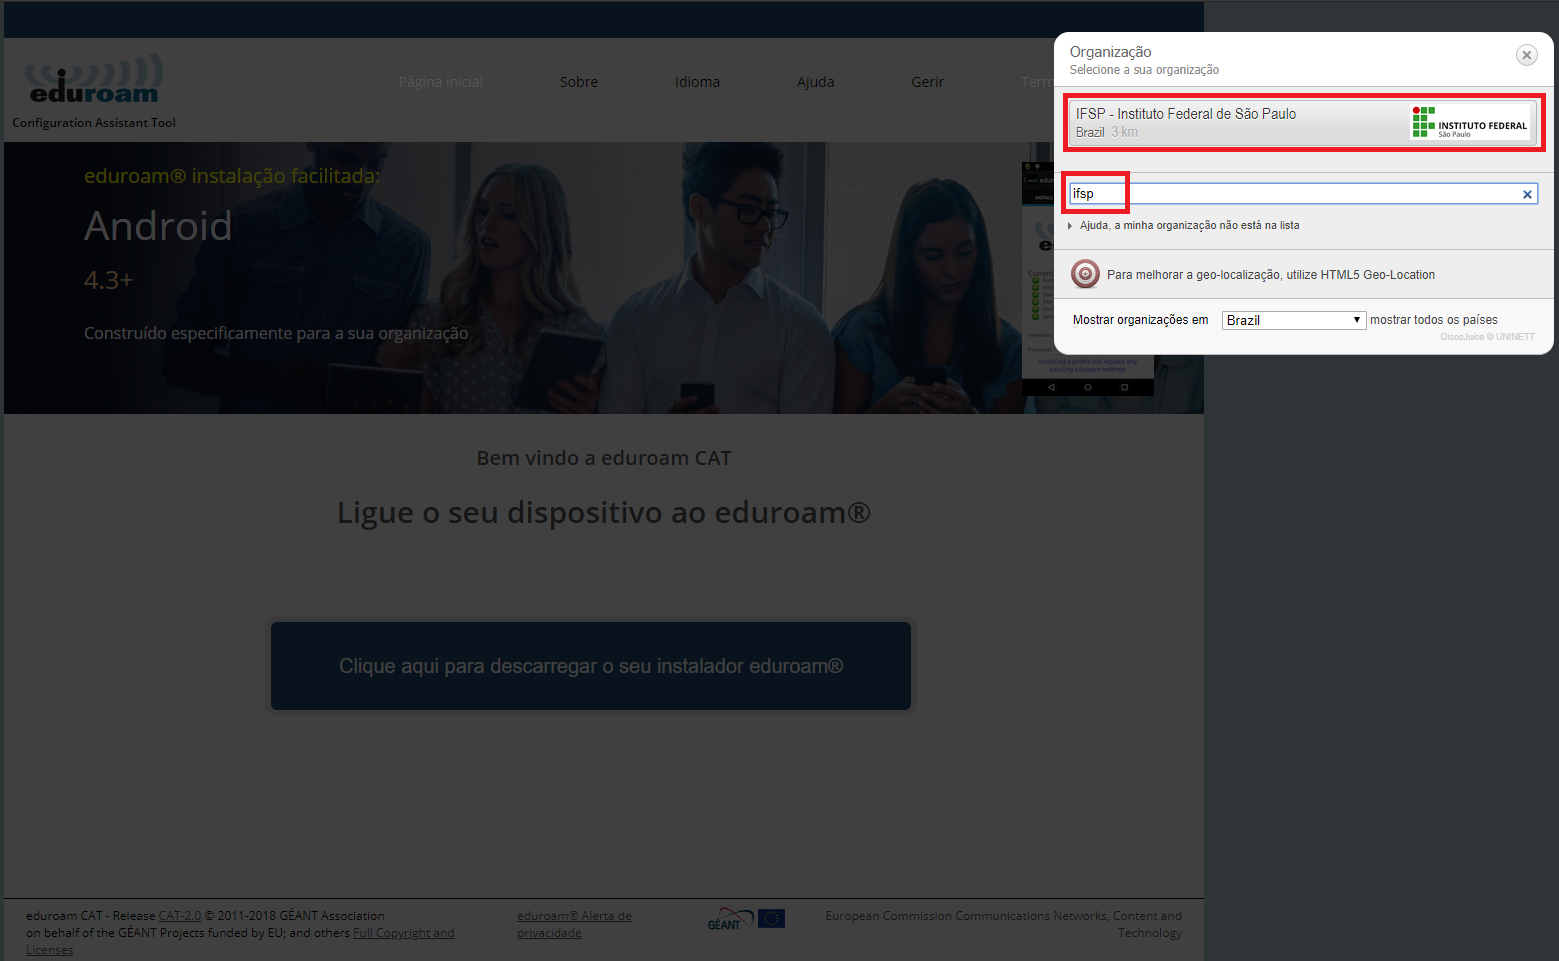This screenshot has height=961, width=1559.
Task: Click 'Construído especificamente para a sua organização' text
Action: point(276,333)
